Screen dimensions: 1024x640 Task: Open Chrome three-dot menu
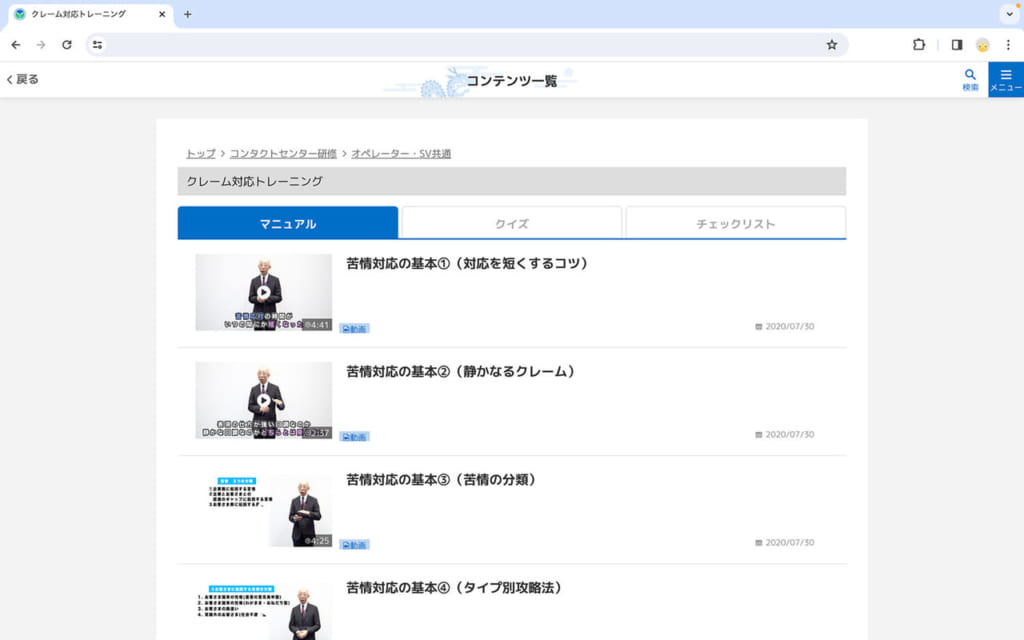pos(1008,45)
